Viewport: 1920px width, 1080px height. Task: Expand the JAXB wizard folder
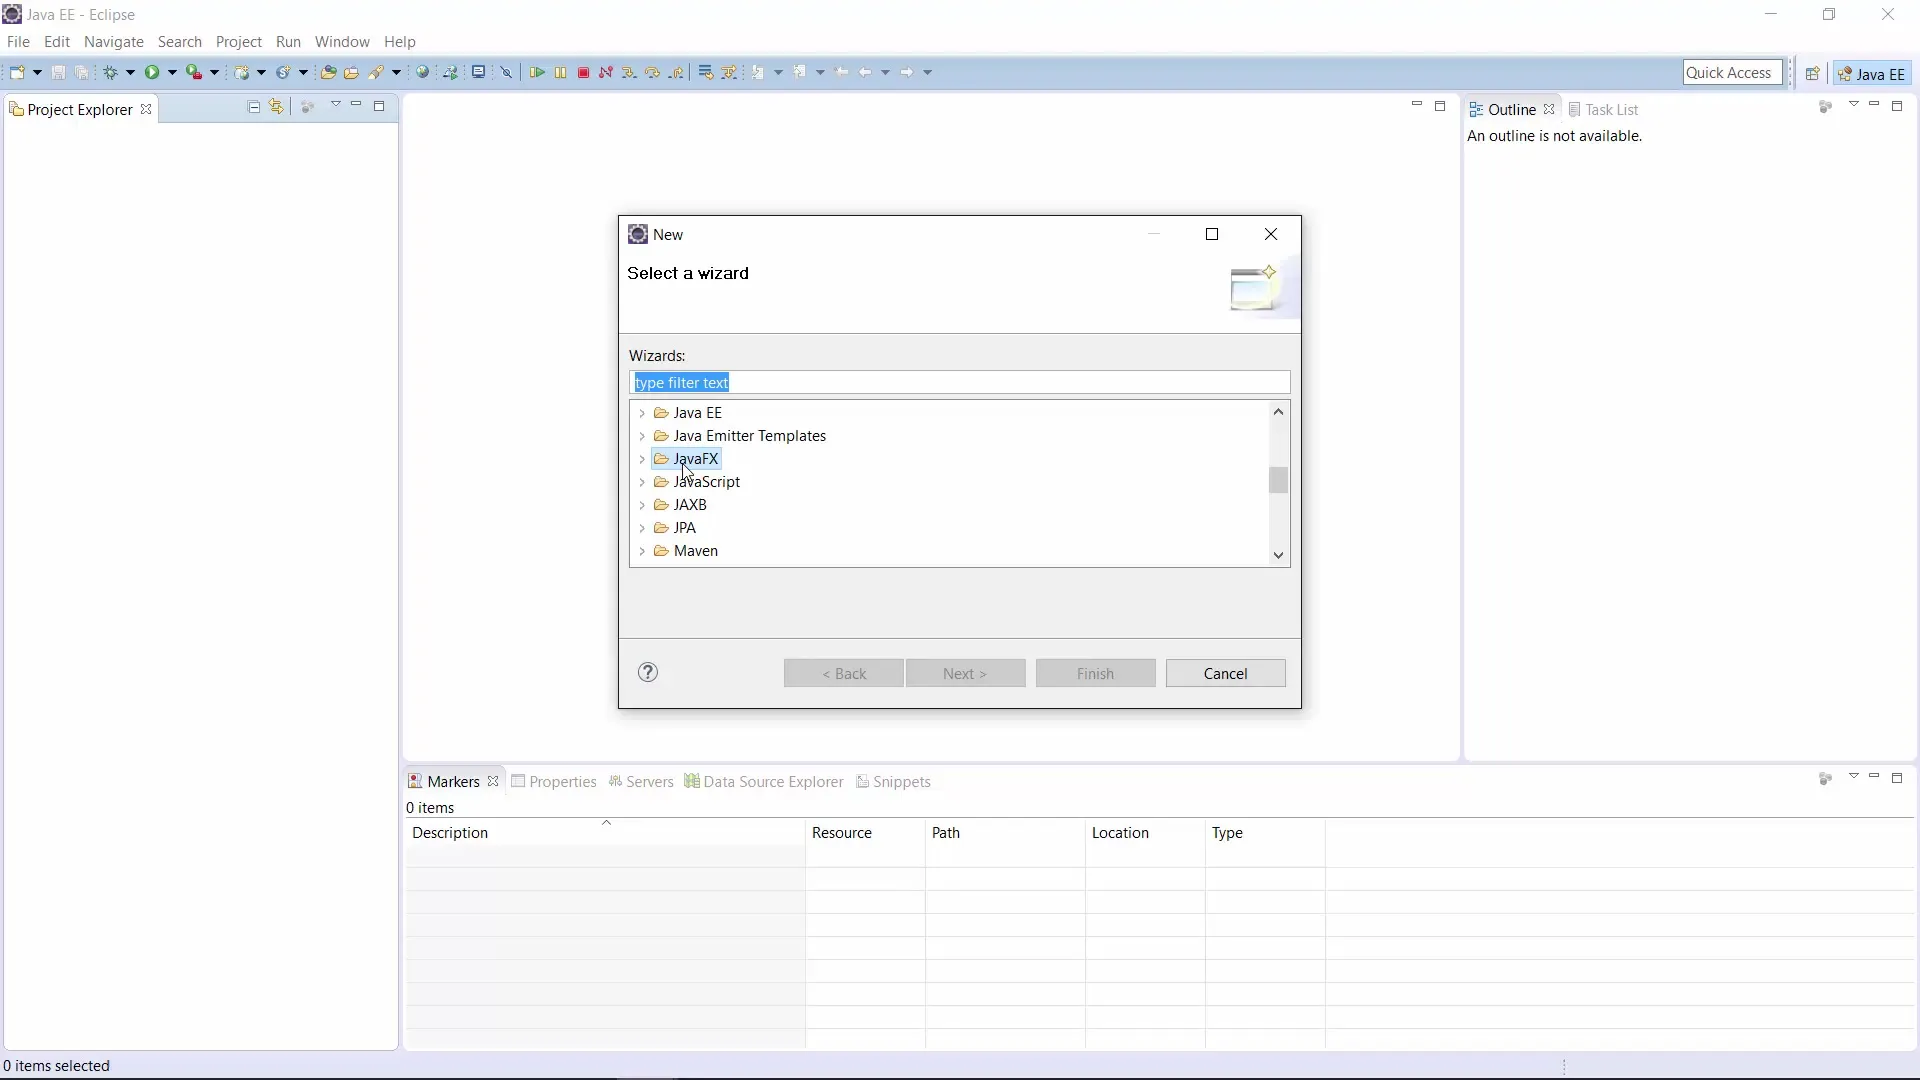tap(642, 505)
